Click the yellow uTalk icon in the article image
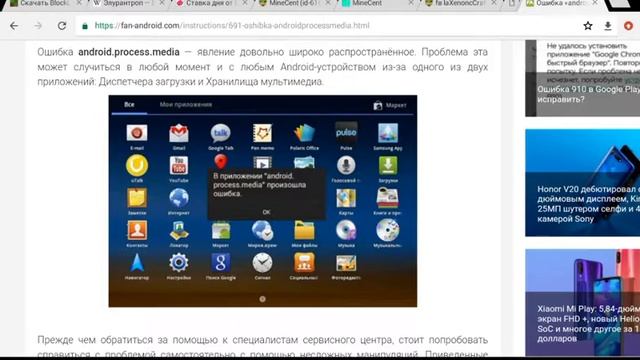Image resolution: width=640 pixels, height=360 pixels. pos(137,165)
